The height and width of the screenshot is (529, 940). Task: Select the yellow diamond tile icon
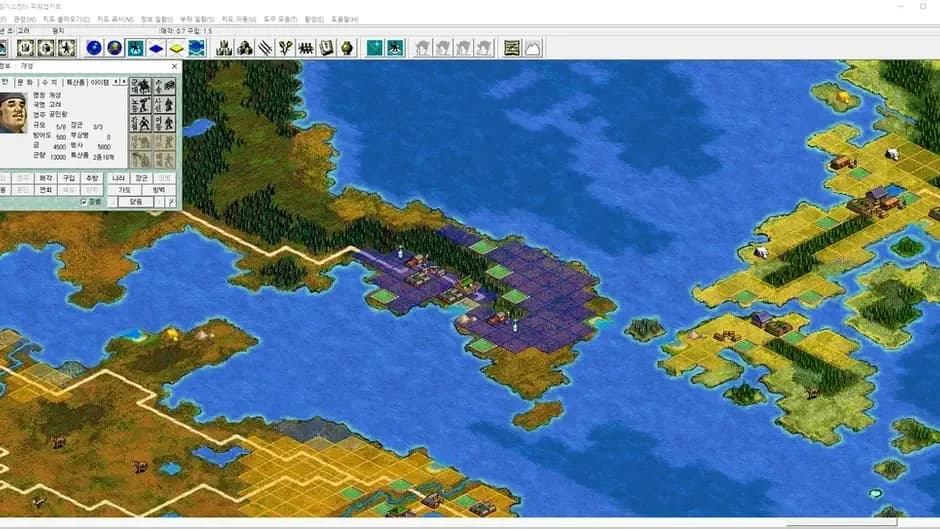coord(176,48)
